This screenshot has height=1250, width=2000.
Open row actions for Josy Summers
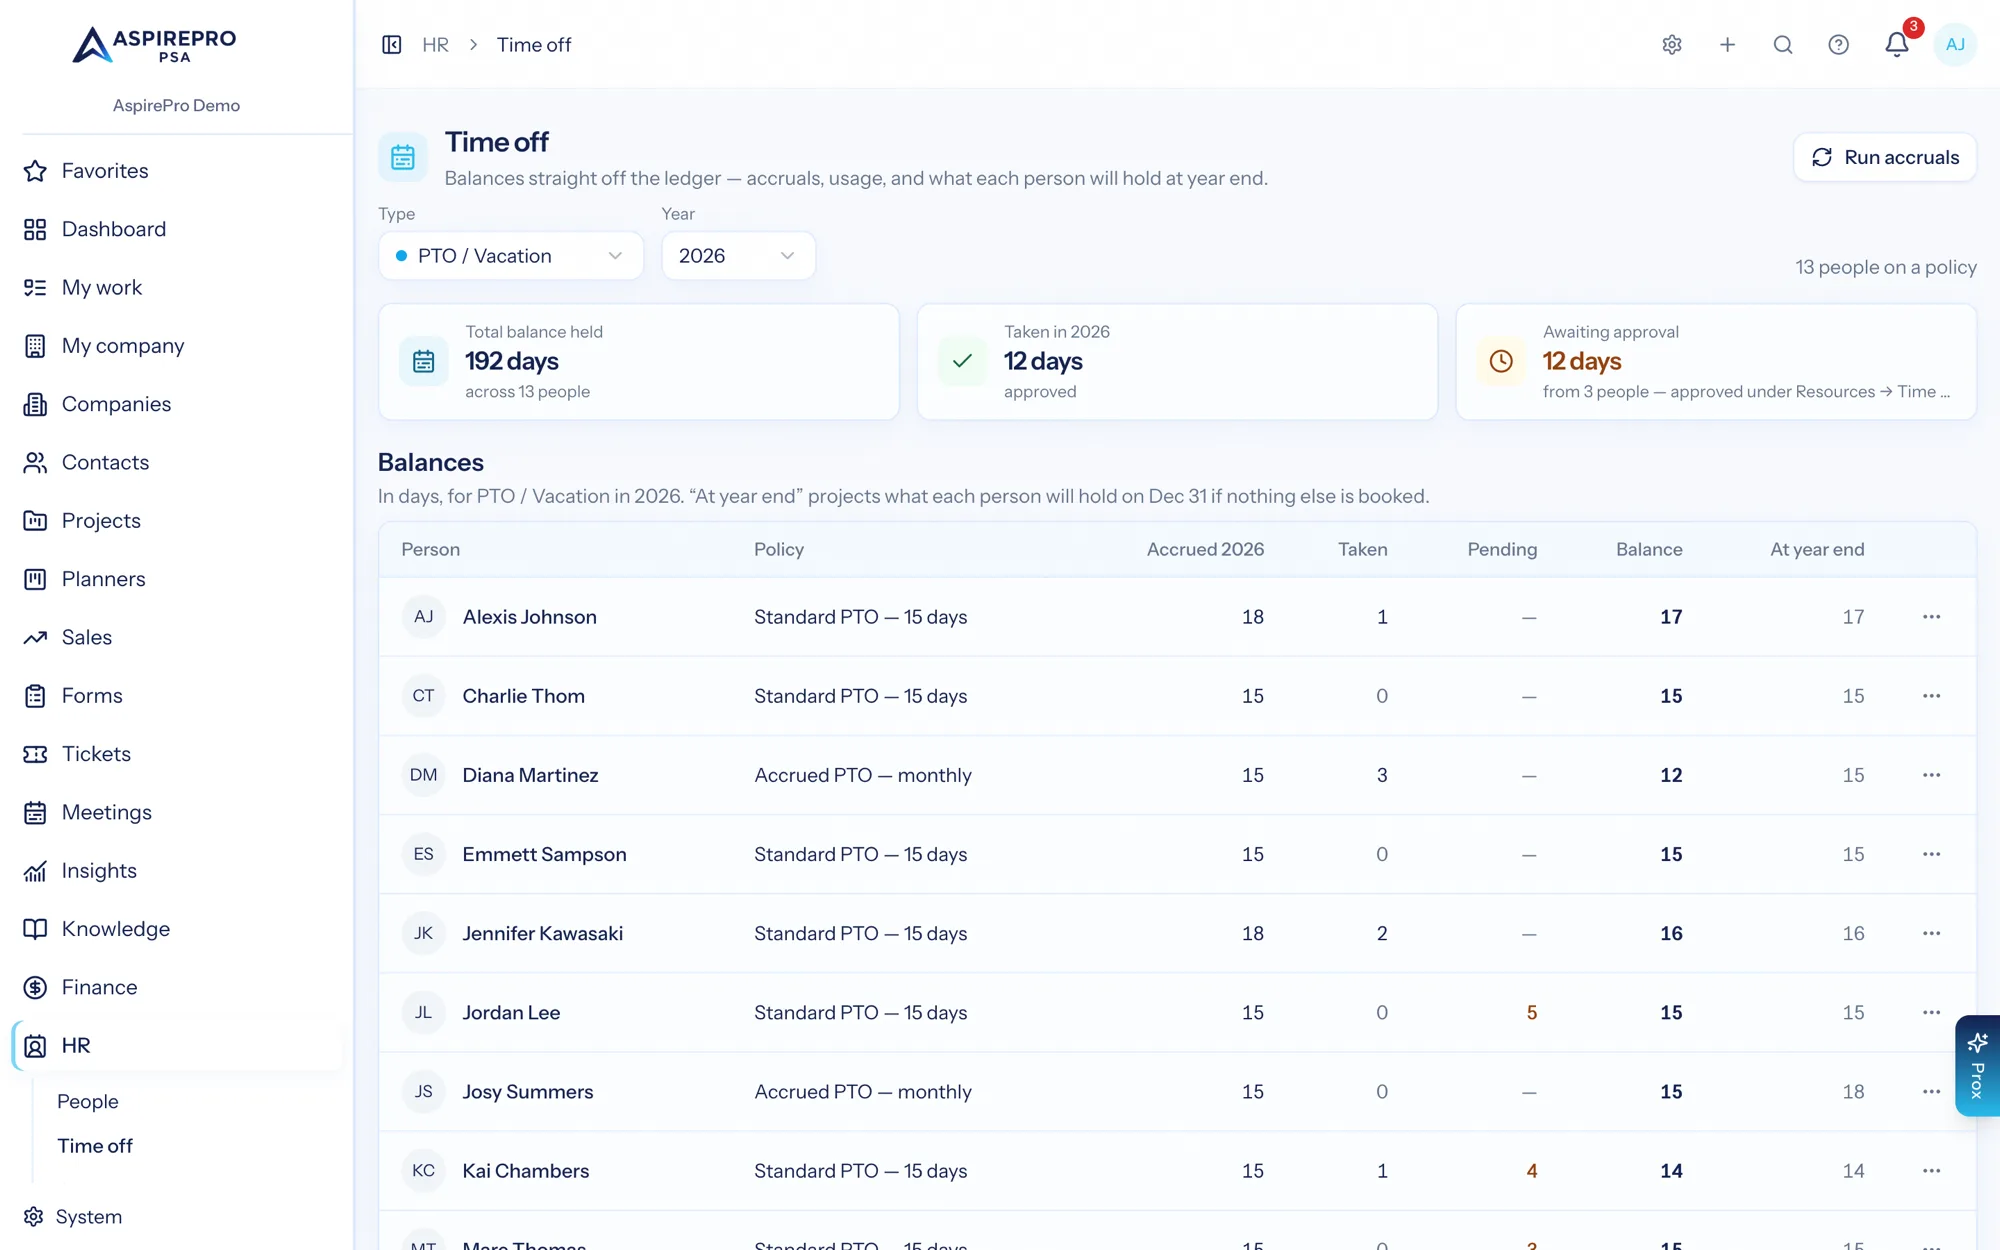click(x=1931, y=1091)
